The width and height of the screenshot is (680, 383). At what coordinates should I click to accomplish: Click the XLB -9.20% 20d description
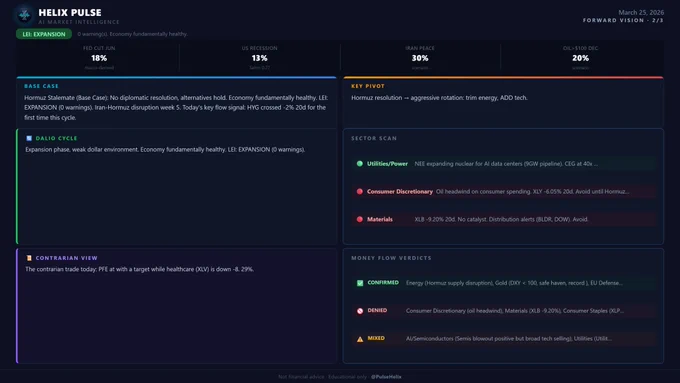[x=501, y=219]
